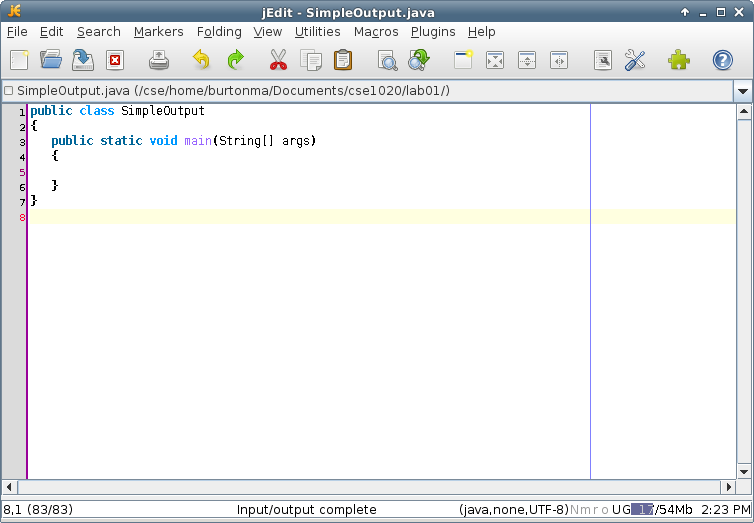754x523 pixels.
Task: Open a file with the folder icon
Action: click(x=51, y=60)
